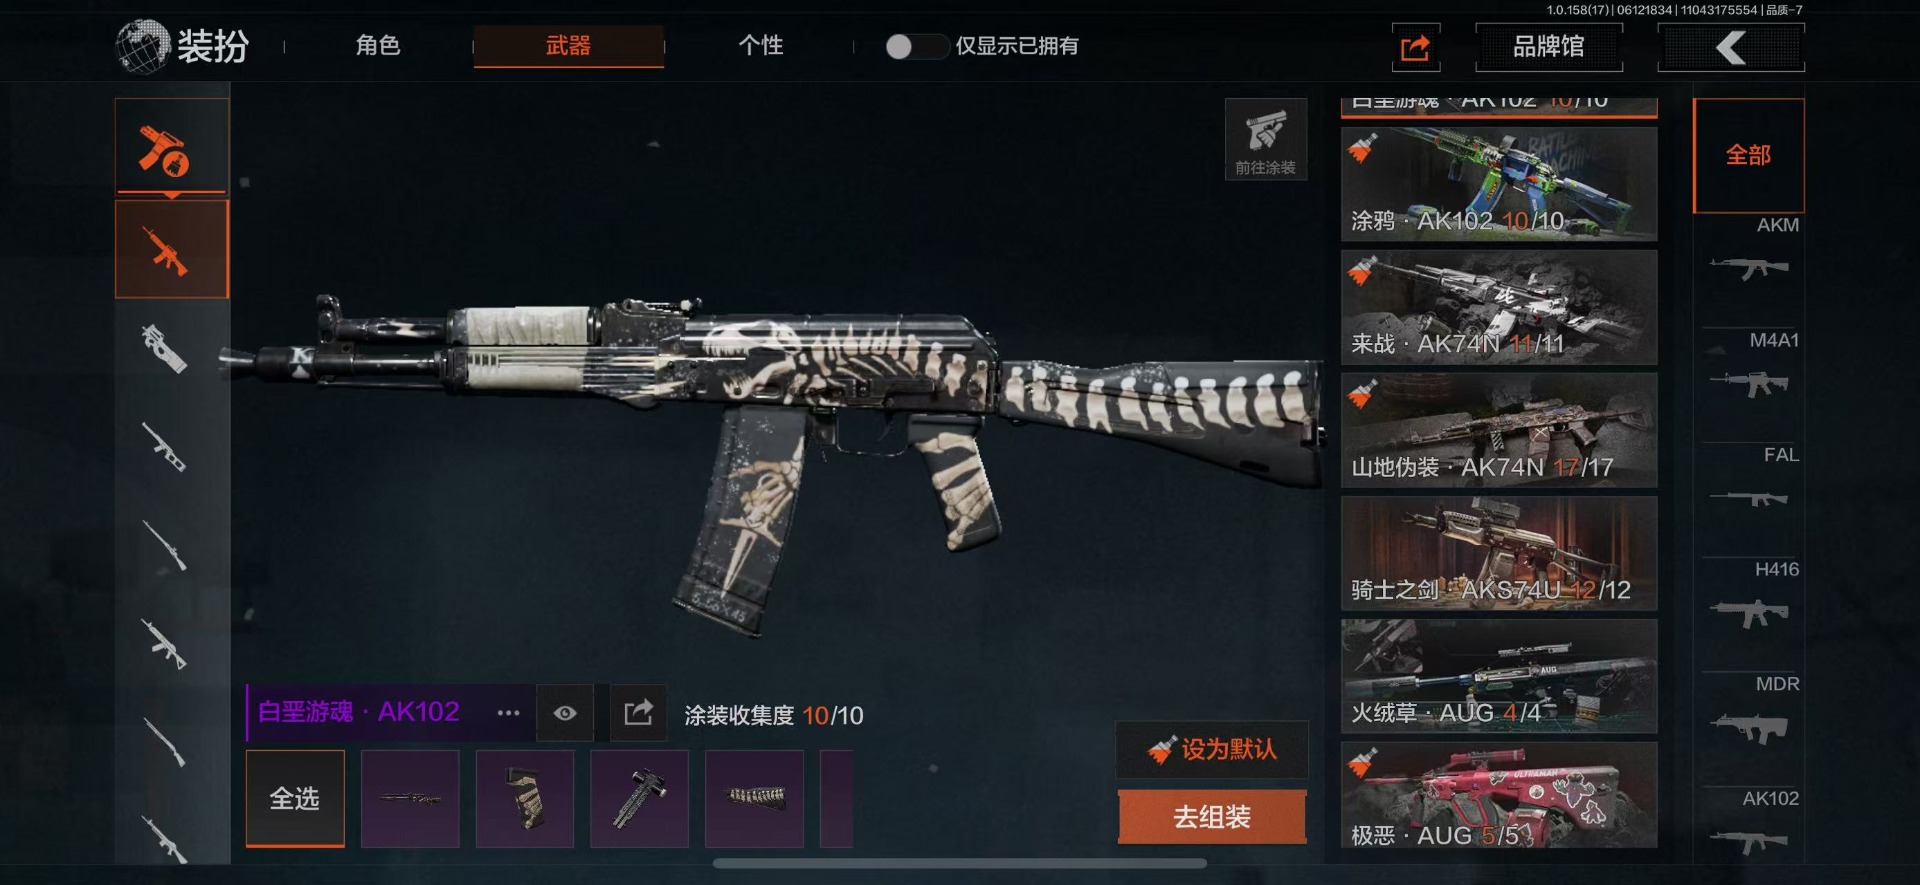The image size is (1920, 885).
Task: Toggle 仅显示已拥有 switch
Action: point(916,47)
